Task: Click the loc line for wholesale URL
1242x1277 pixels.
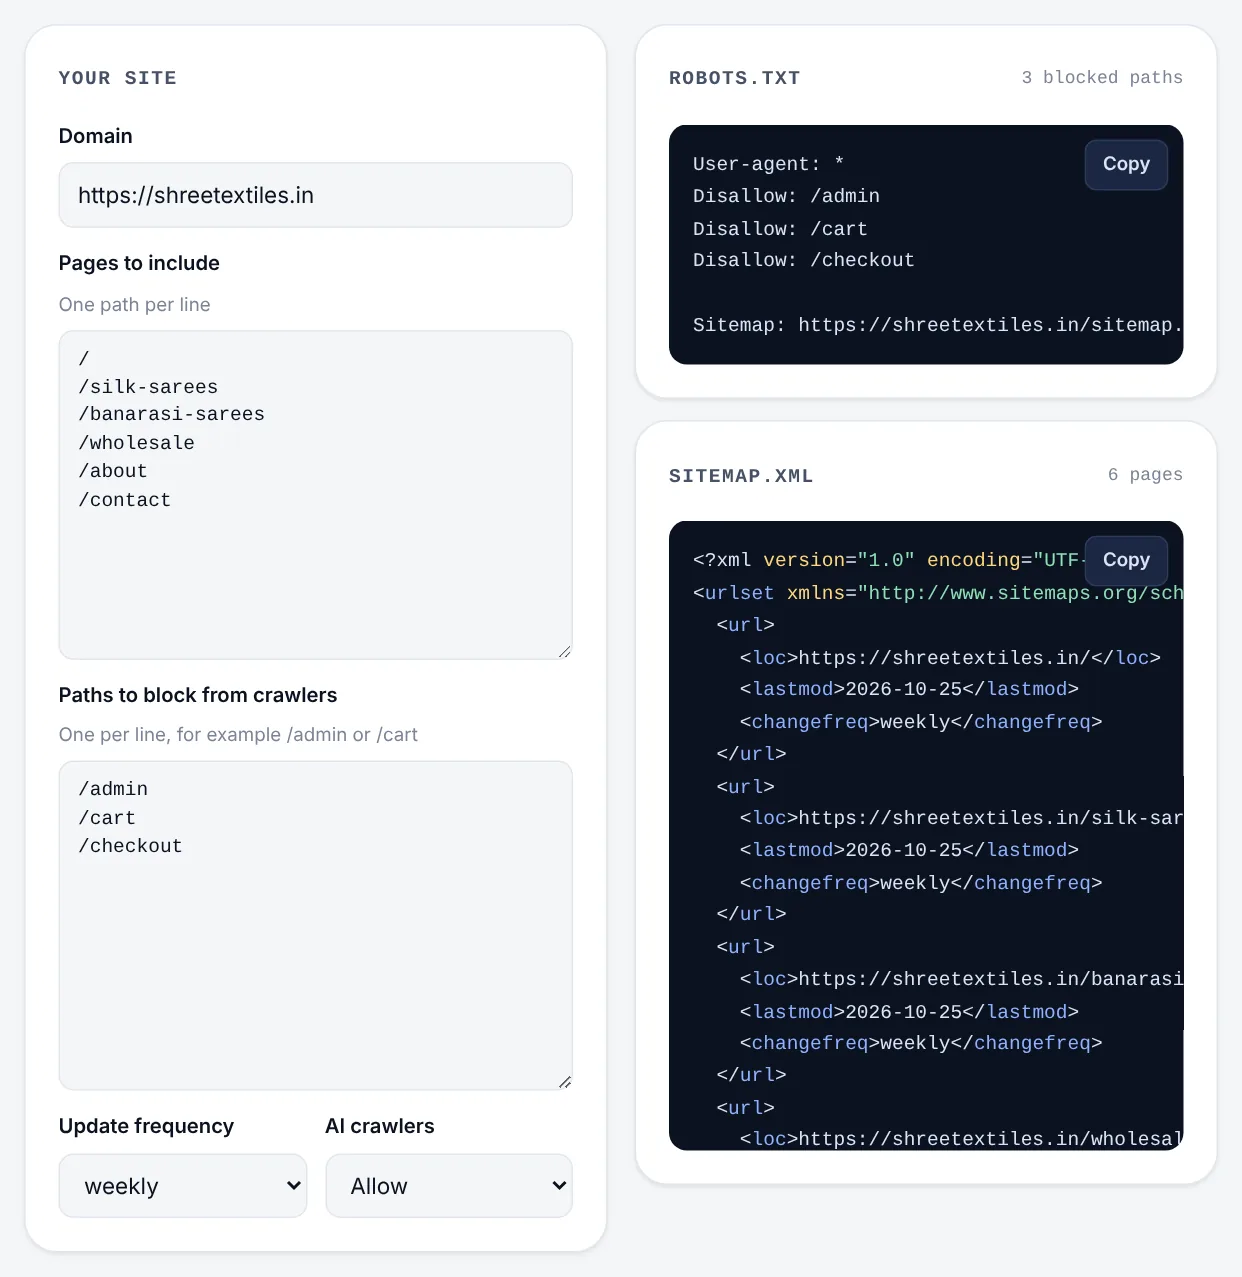Action: (961, 1139)
